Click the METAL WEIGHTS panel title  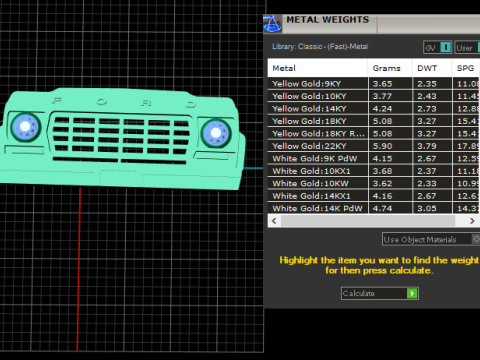coord(328,20)
